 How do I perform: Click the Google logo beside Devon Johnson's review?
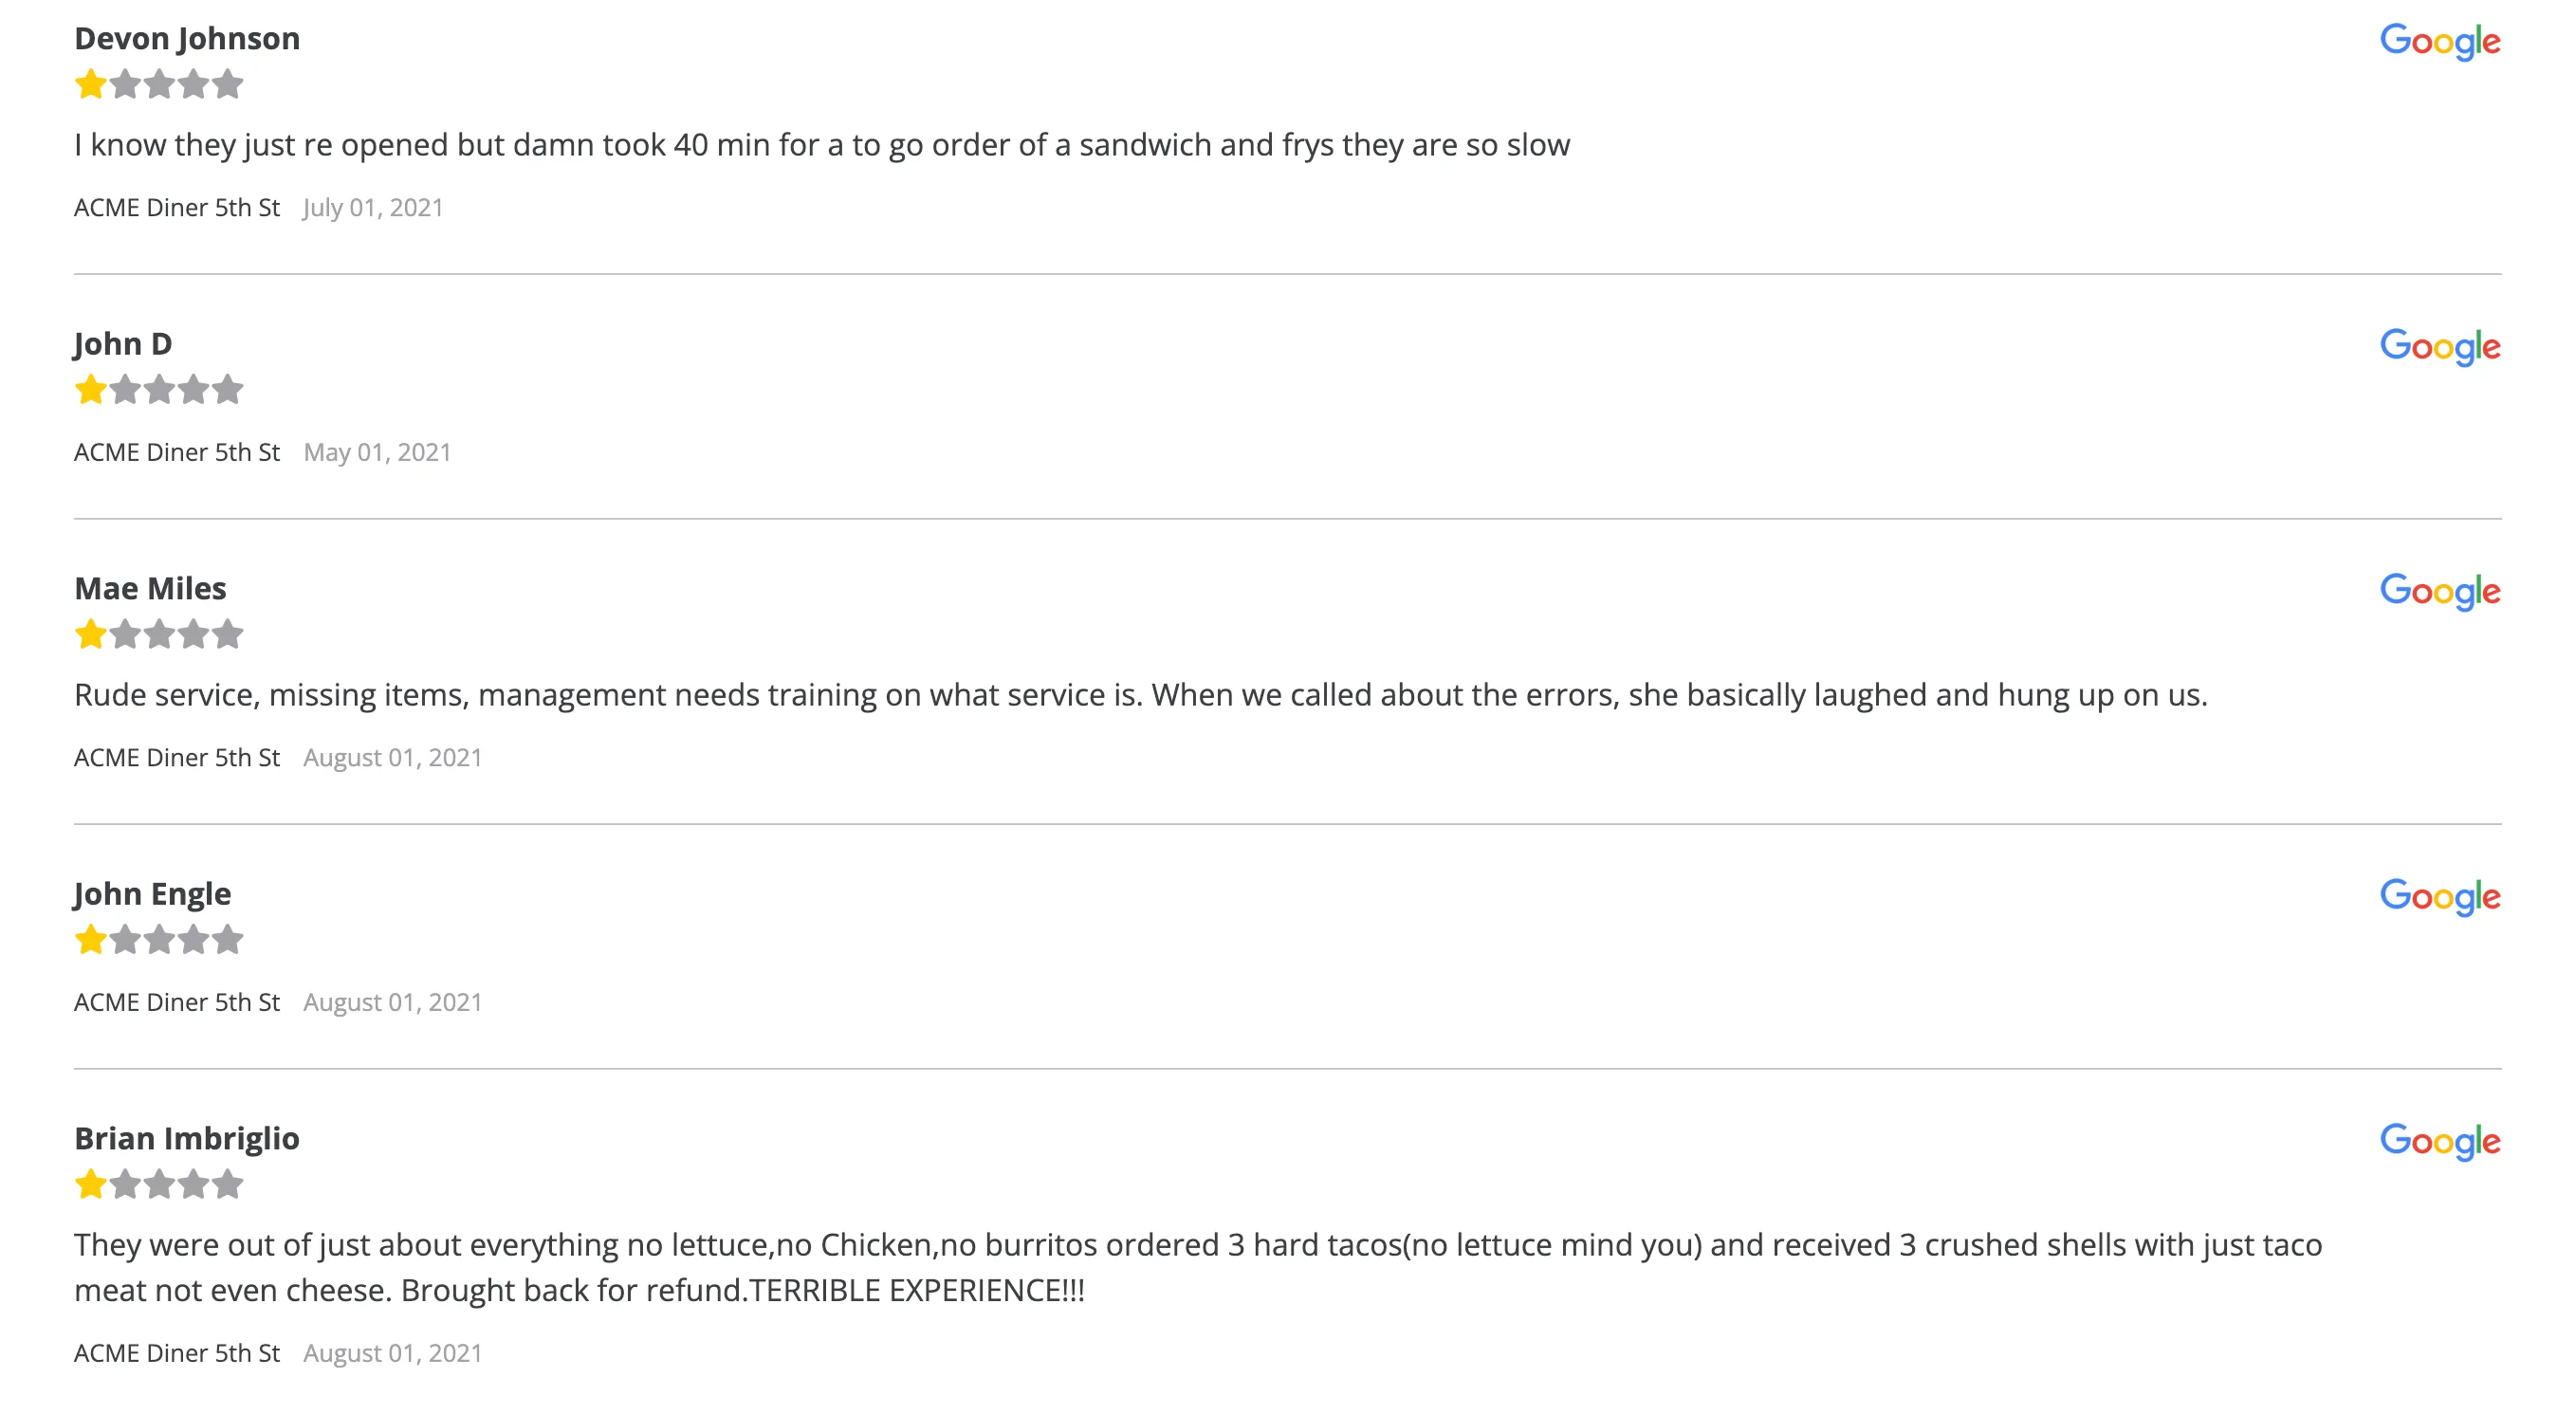(x=2439, y=42)
